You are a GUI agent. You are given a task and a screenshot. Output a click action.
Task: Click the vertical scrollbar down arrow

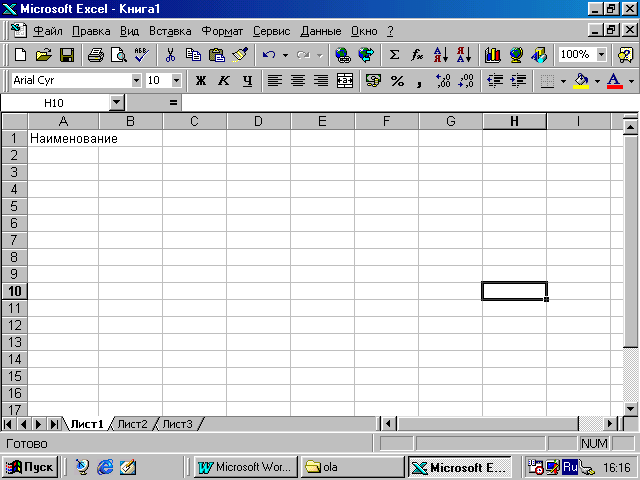click(x=630, y=408)
